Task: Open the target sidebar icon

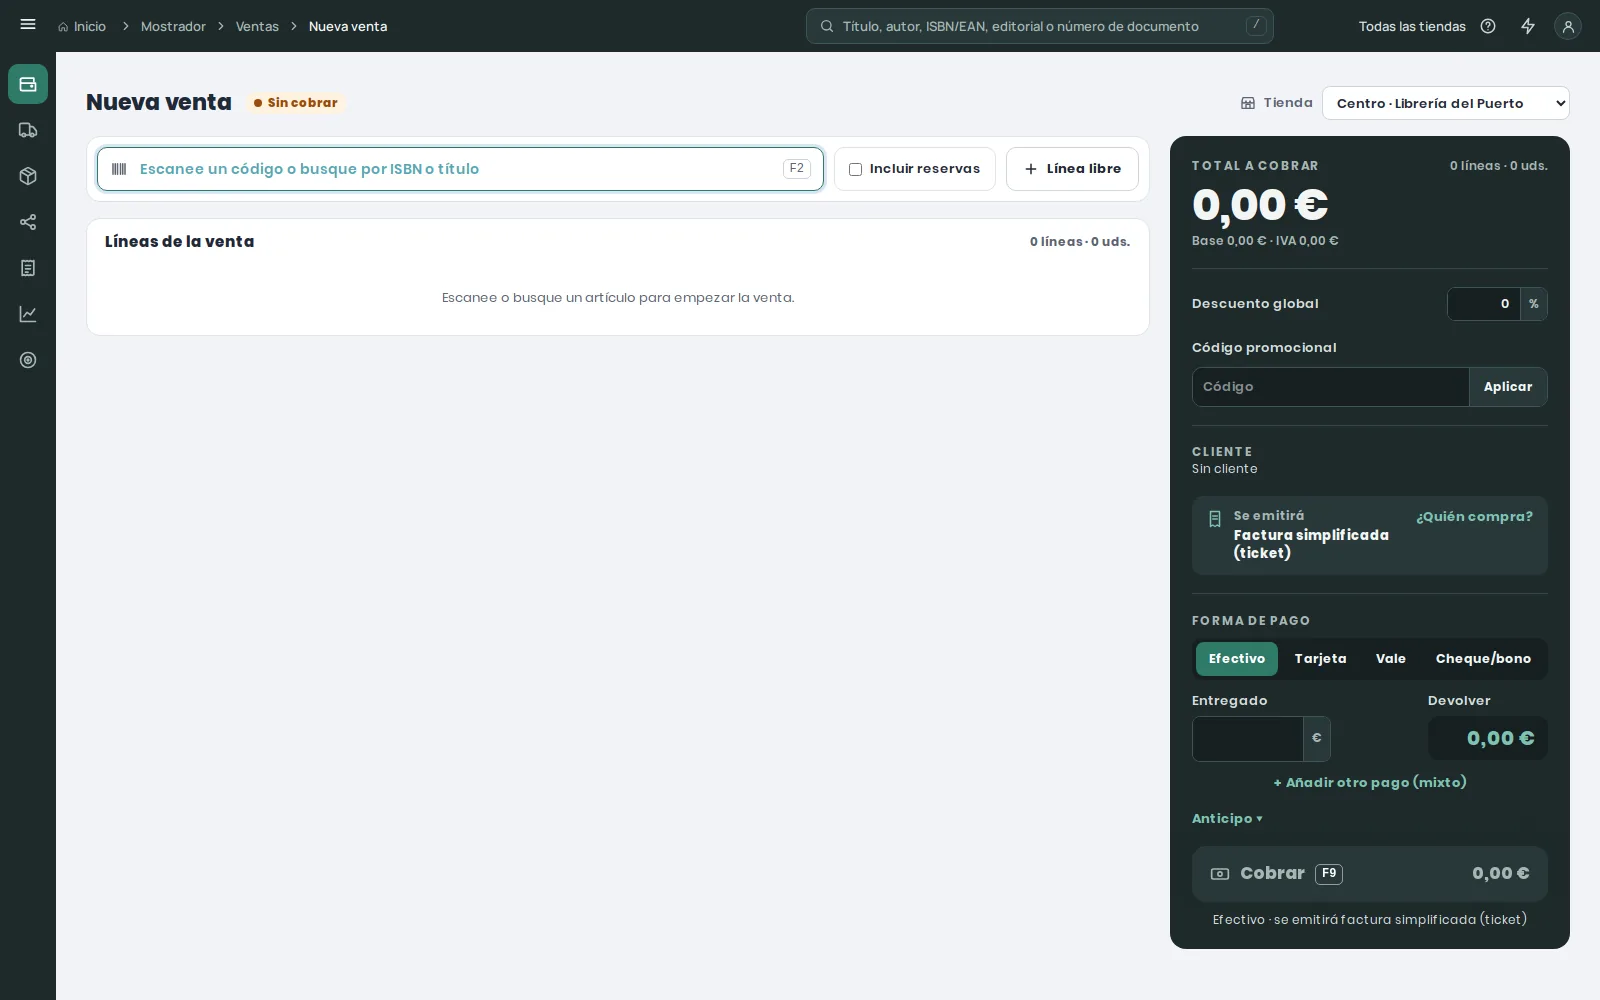Action: [28, 360]
